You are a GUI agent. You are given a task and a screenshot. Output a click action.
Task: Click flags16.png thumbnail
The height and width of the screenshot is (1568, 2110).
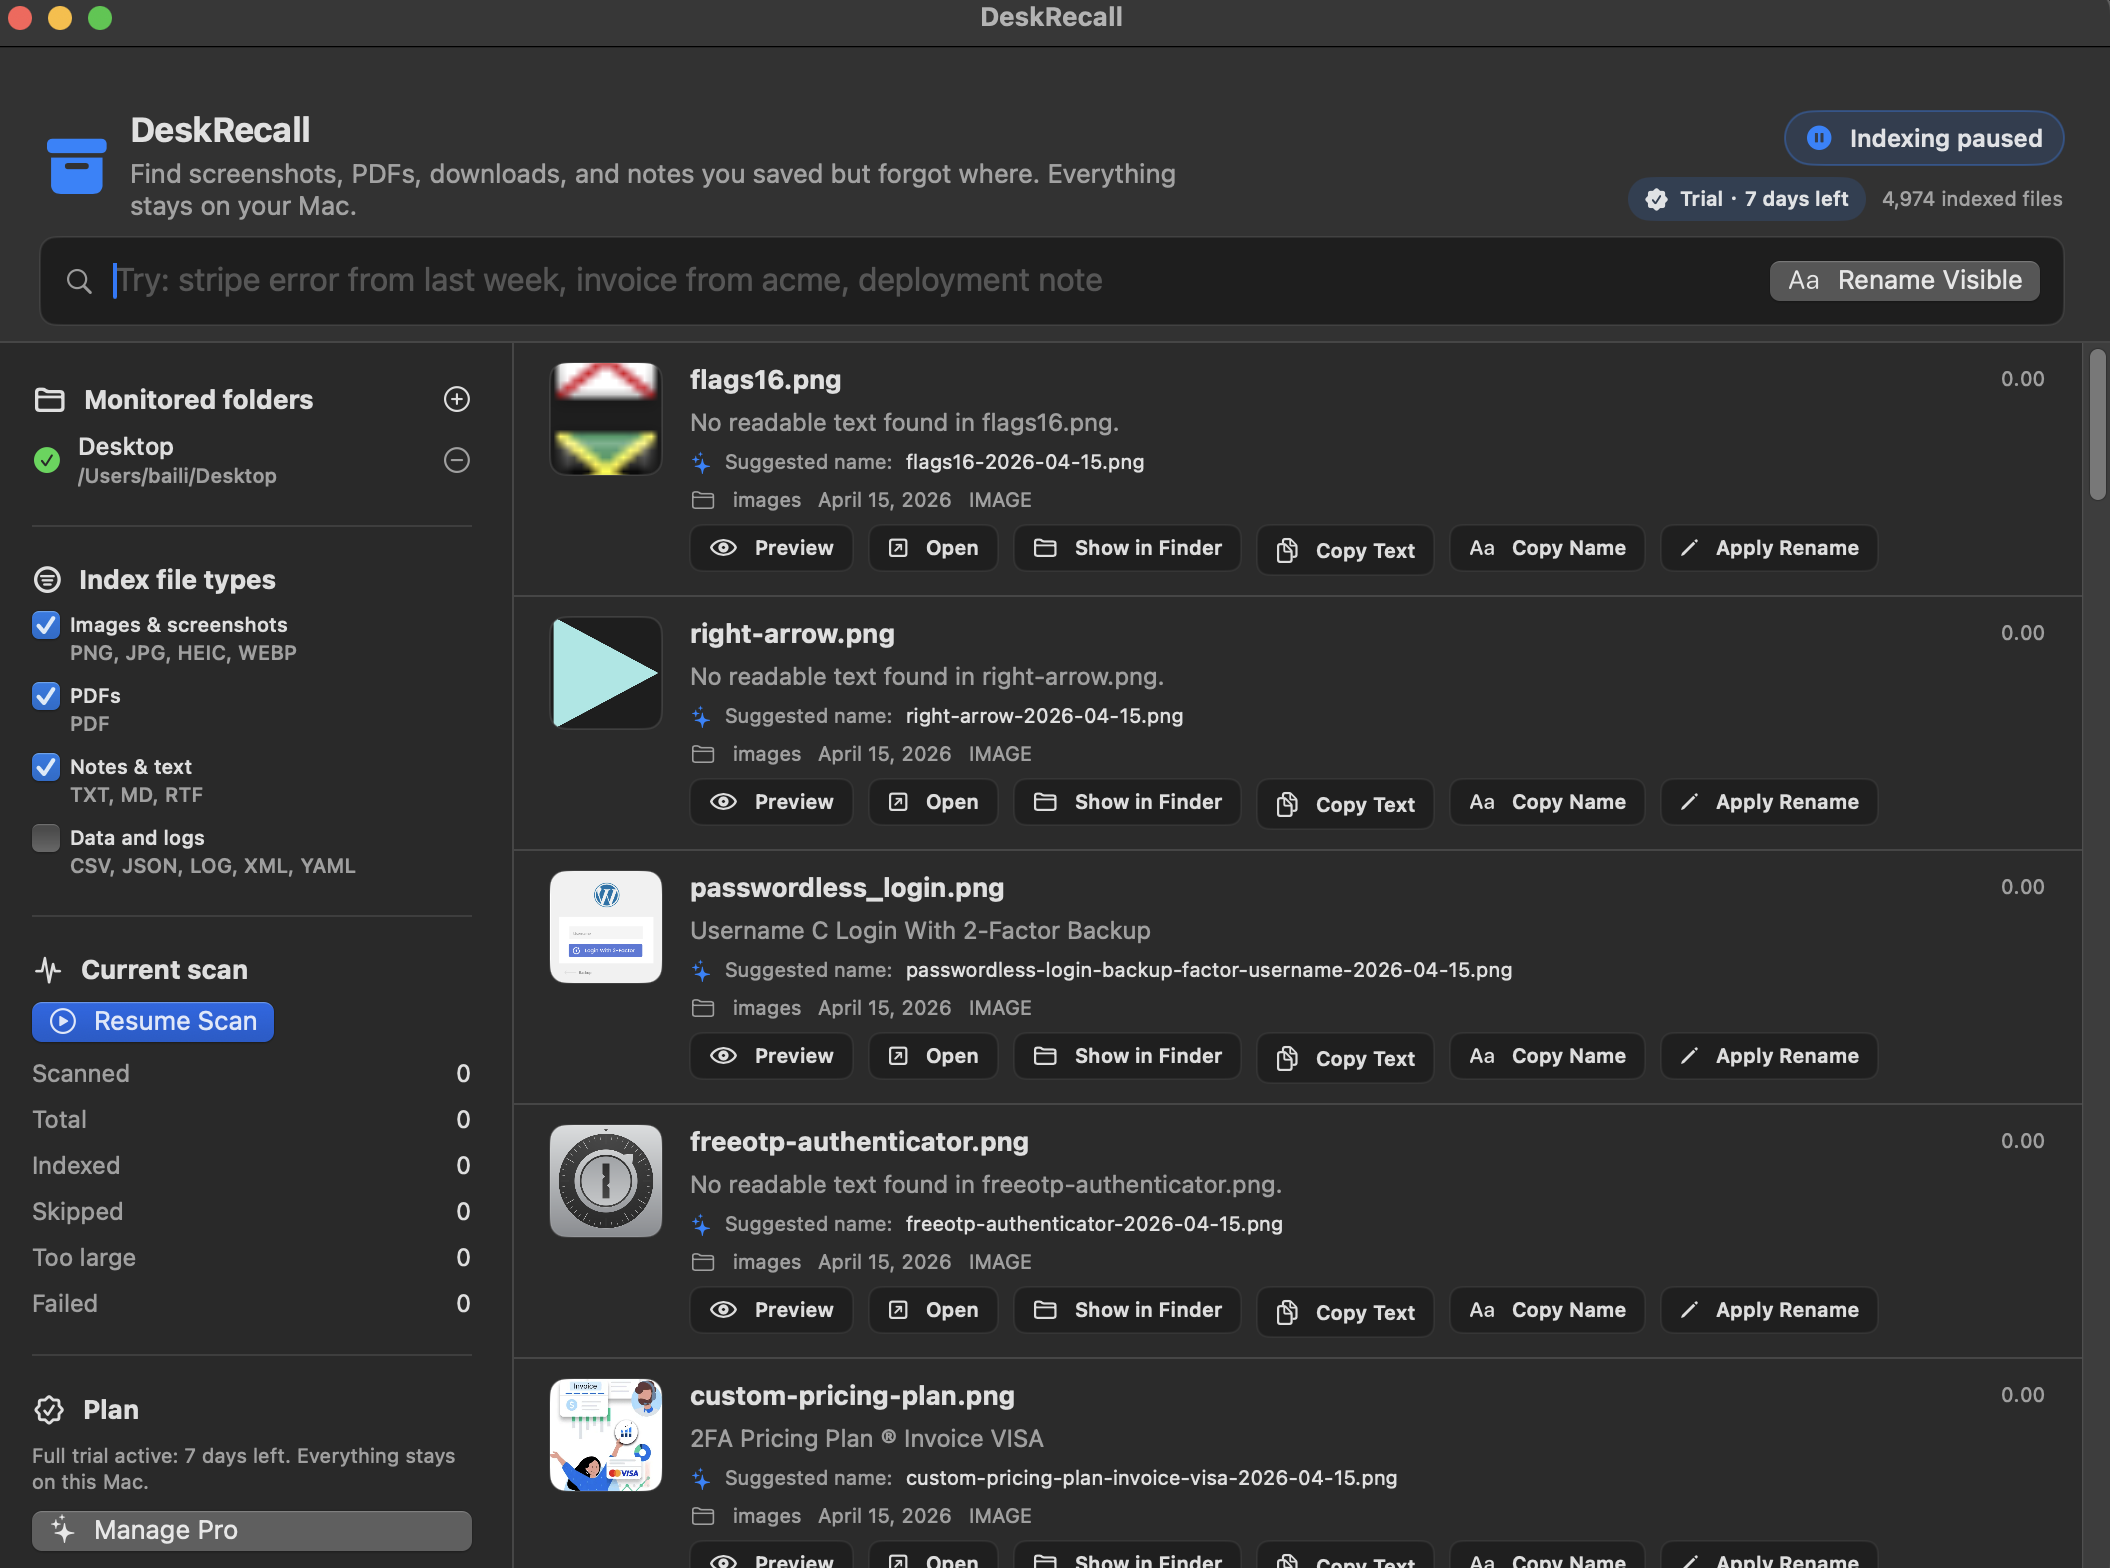point(606,419)
